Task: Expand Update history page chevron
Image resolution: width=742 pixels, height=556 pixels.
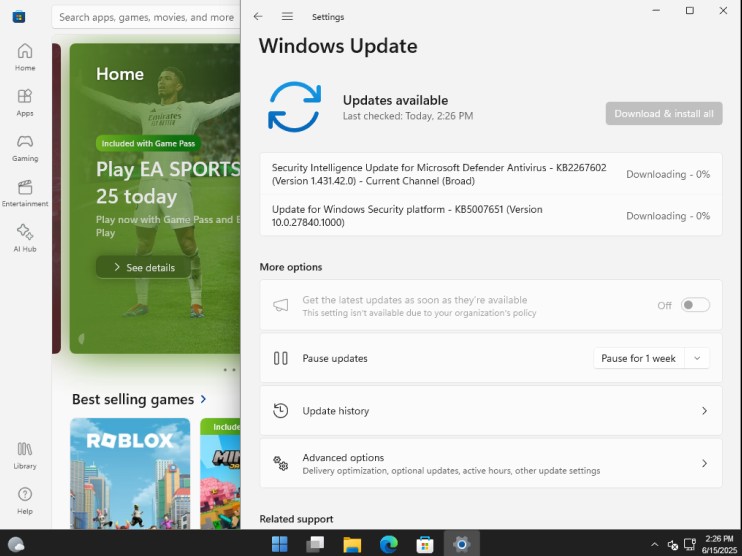Action: [x=704, y=411]
